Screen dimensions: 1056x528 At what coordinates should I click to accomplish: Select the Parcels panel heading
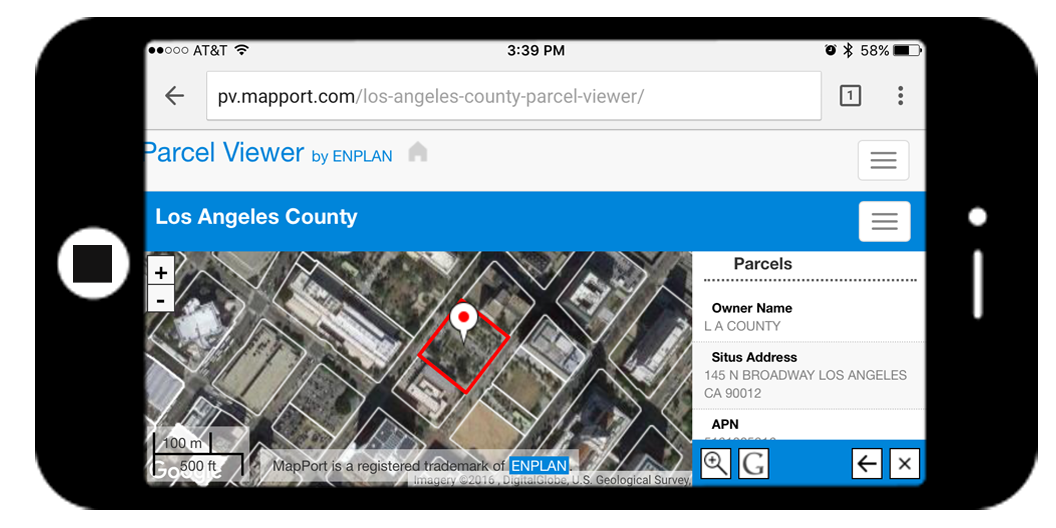click(x=762, y=264)
